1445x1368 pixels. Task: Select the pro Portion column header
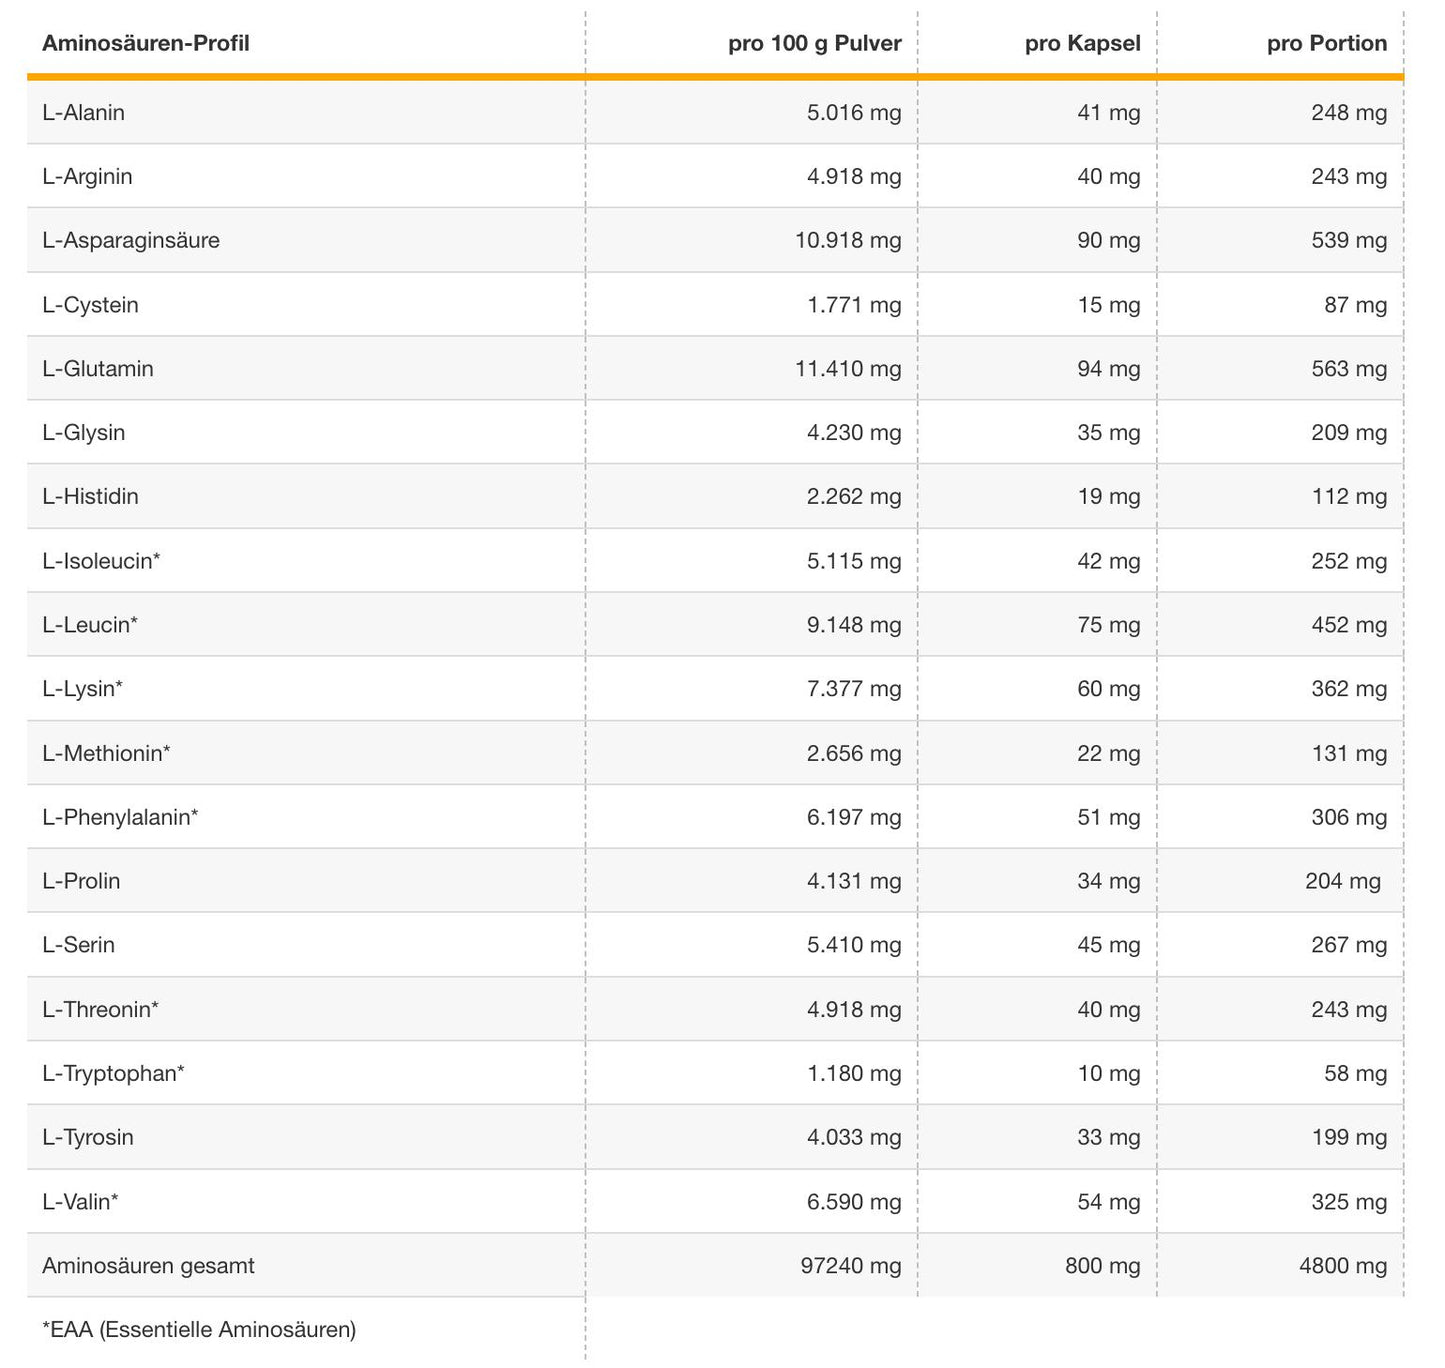tap(1326, 43)
